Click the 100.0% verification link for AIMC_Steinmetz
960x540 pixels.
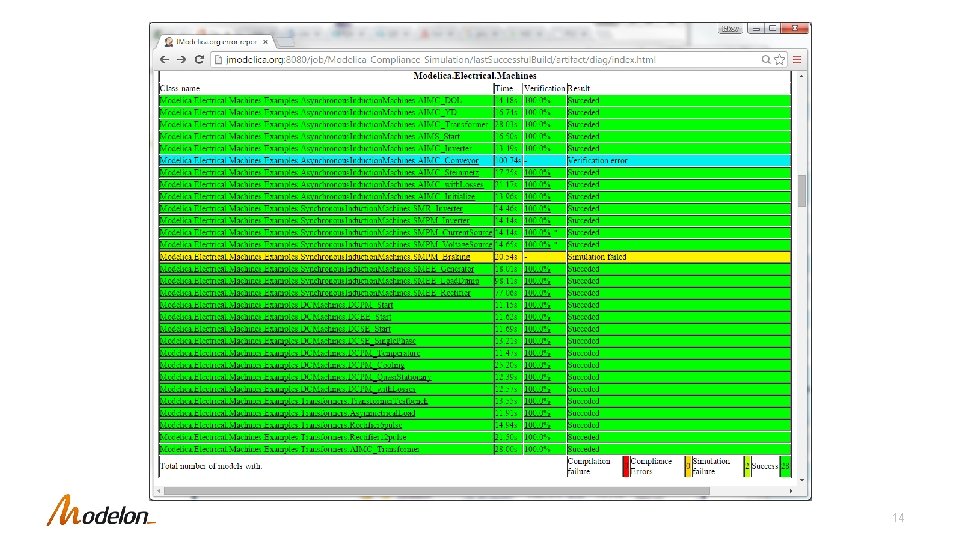(x=537, y=173)
